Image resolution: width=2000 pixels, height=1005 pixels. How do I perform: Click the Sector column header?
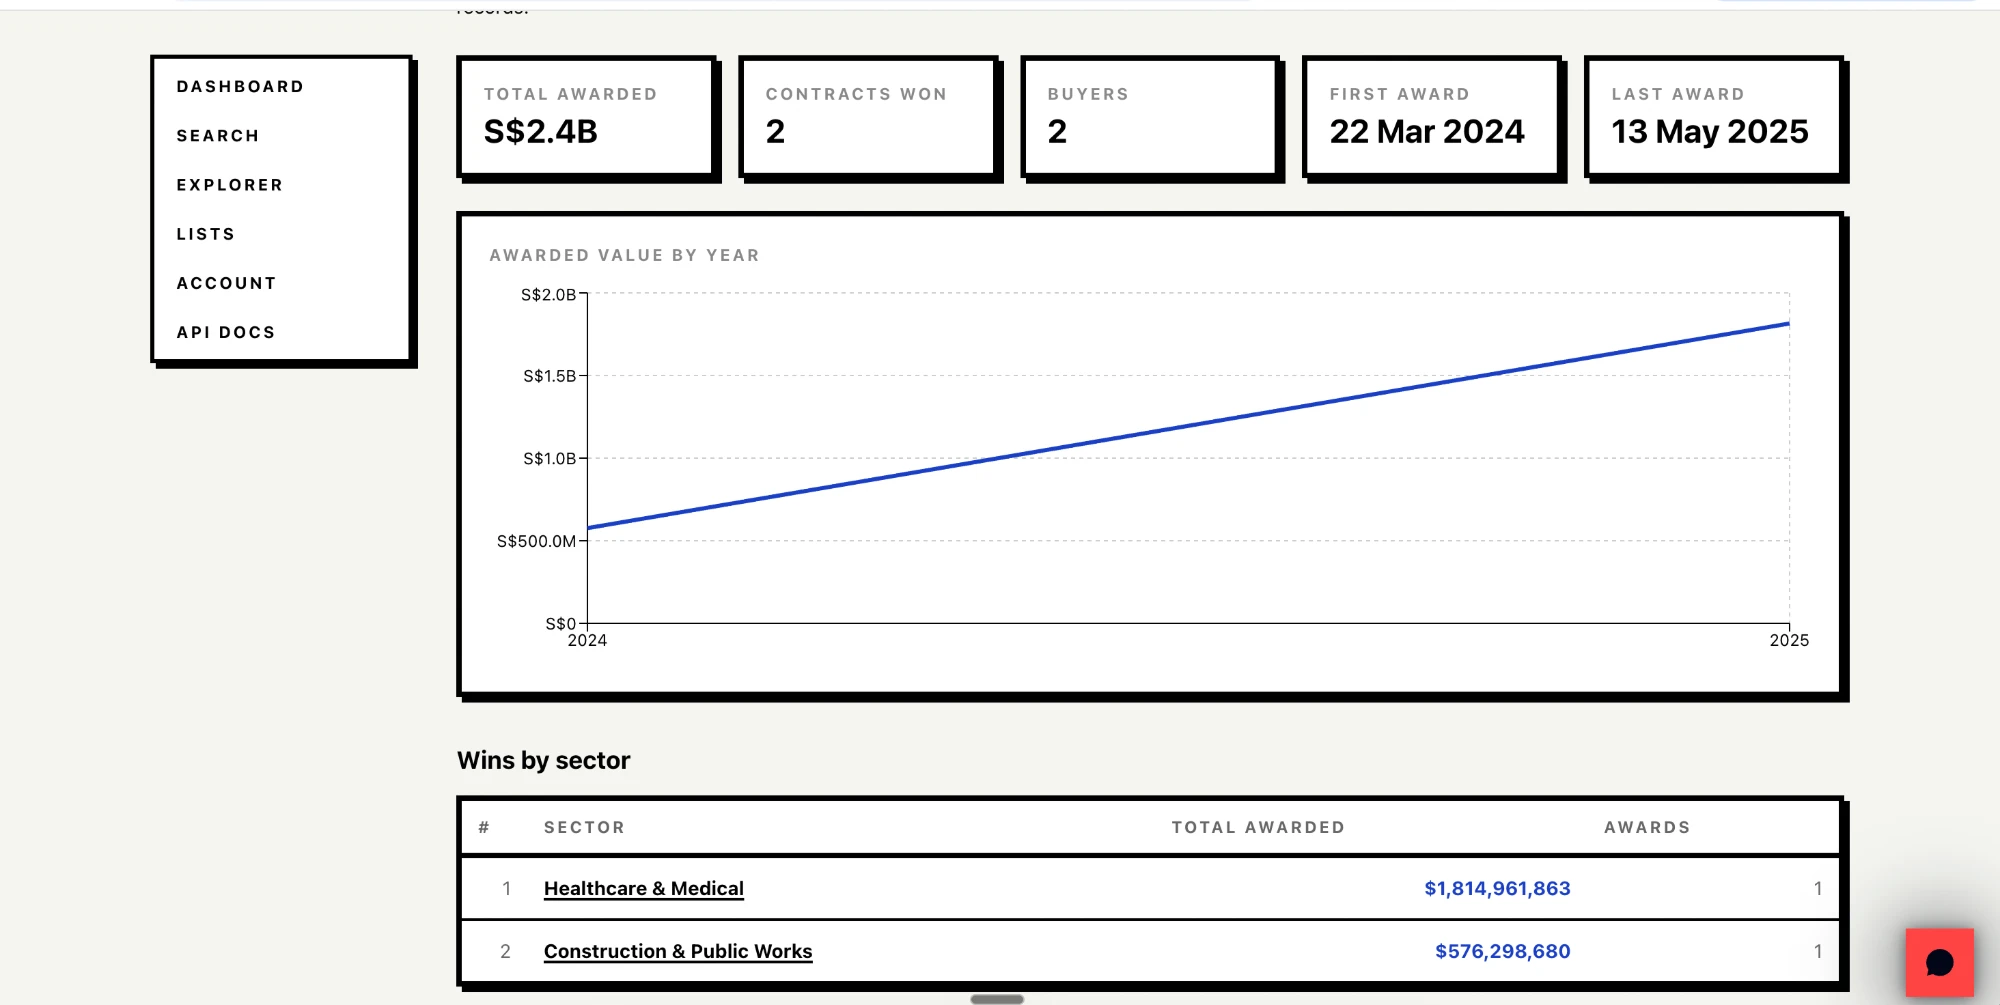[x=584, y=827]
